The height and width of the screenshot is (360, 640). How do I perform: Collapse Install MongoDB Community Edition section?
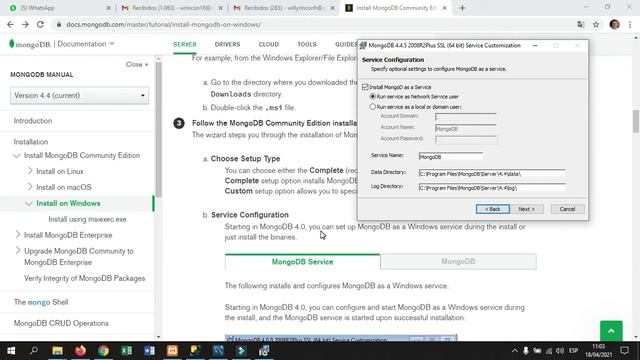[17, 156]
